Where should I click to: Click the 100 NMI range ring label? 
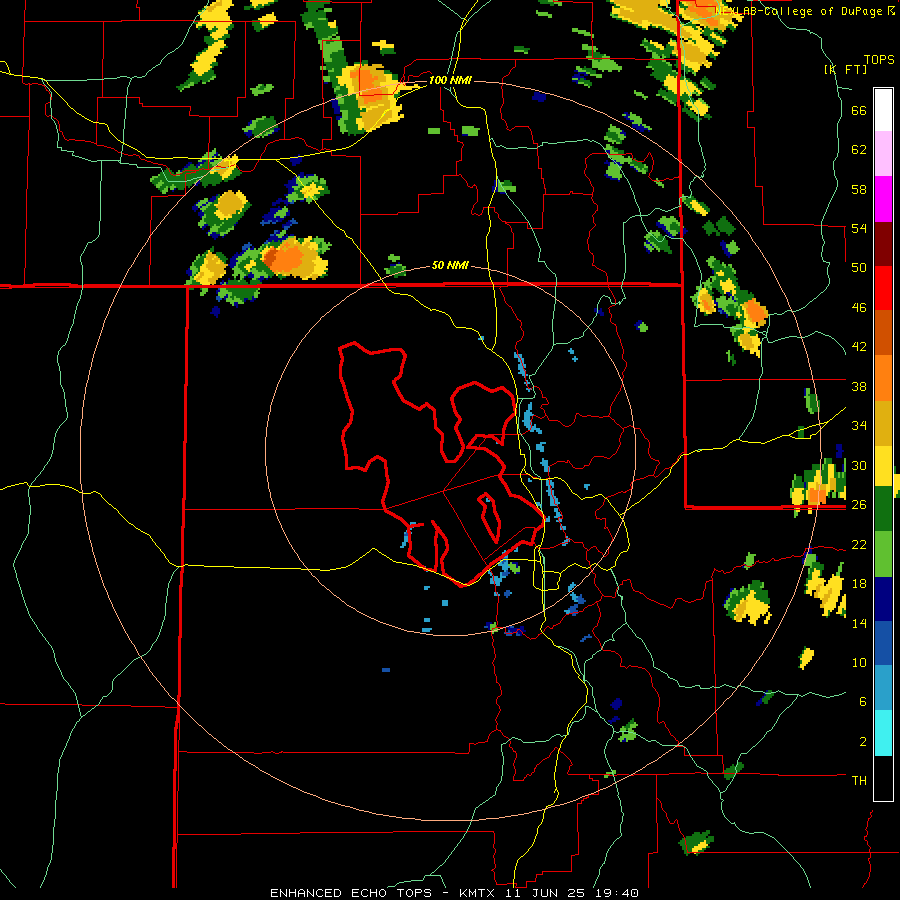point(450,80)
